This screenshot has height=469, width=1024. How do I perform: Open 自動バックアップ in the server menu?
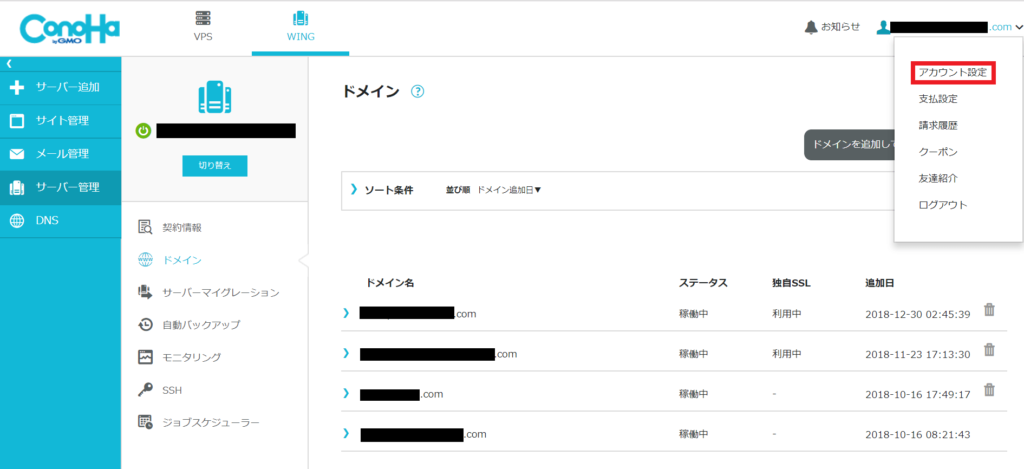201,324
